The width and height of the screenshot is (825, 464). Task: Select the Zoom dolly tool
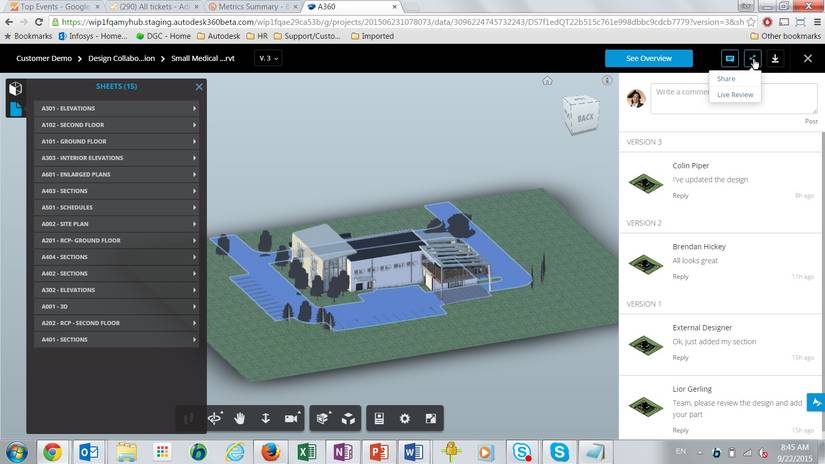pos(266,418)
